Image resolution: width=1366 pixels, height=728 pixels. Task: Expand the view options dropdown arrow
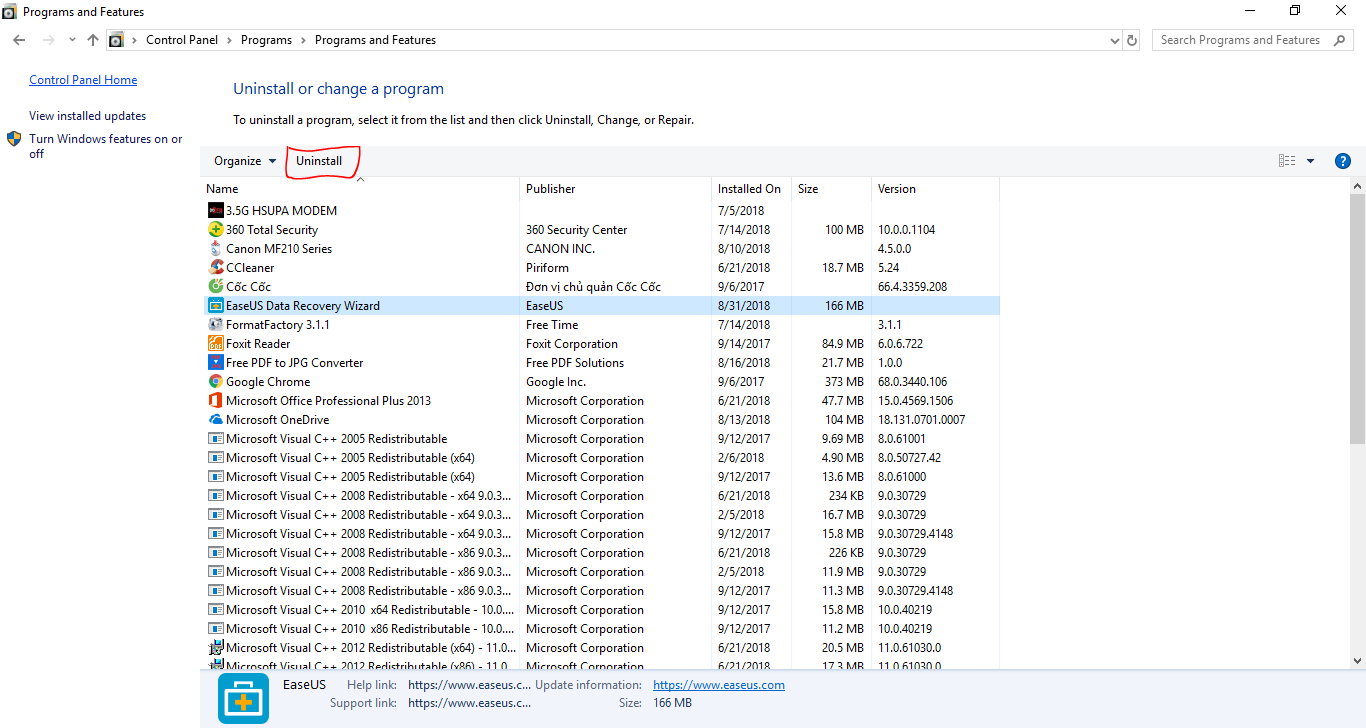click(1310, 161)
